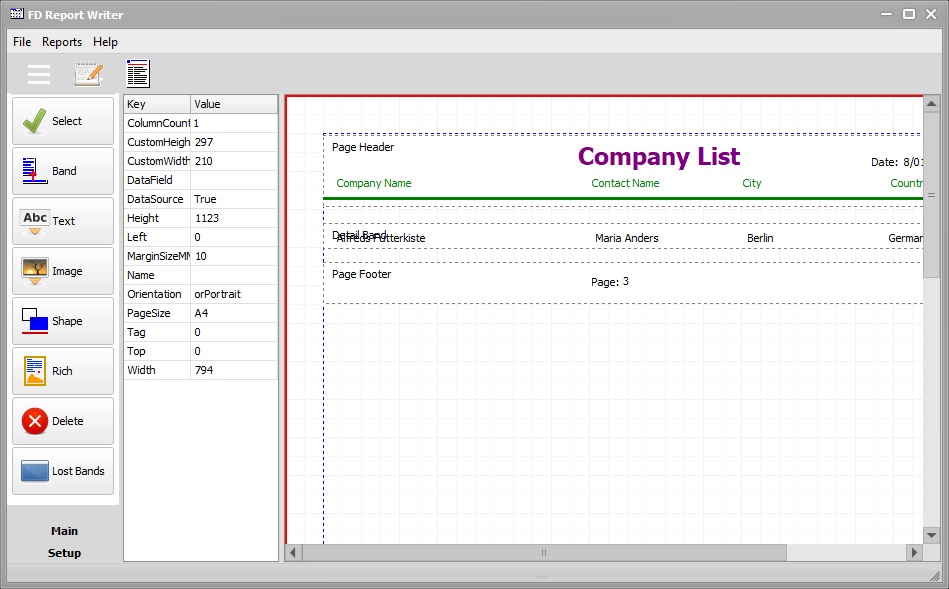This screenshot has height=589, width=949.
Task: Select the Berlin detail field
Action: (760, 239)
